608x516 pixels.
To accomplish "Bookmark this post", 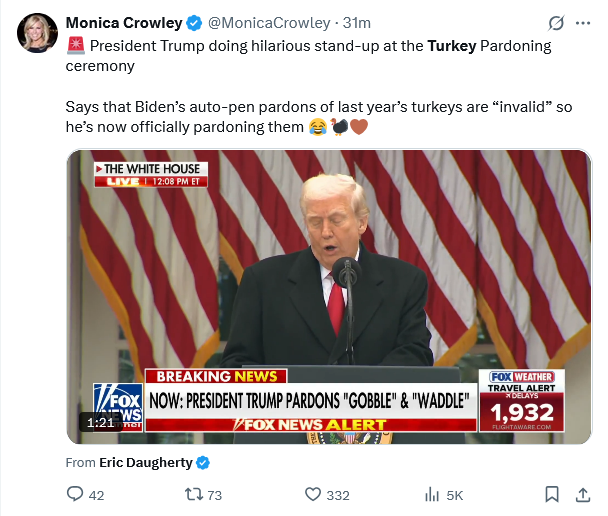I will tap(552, 494).
